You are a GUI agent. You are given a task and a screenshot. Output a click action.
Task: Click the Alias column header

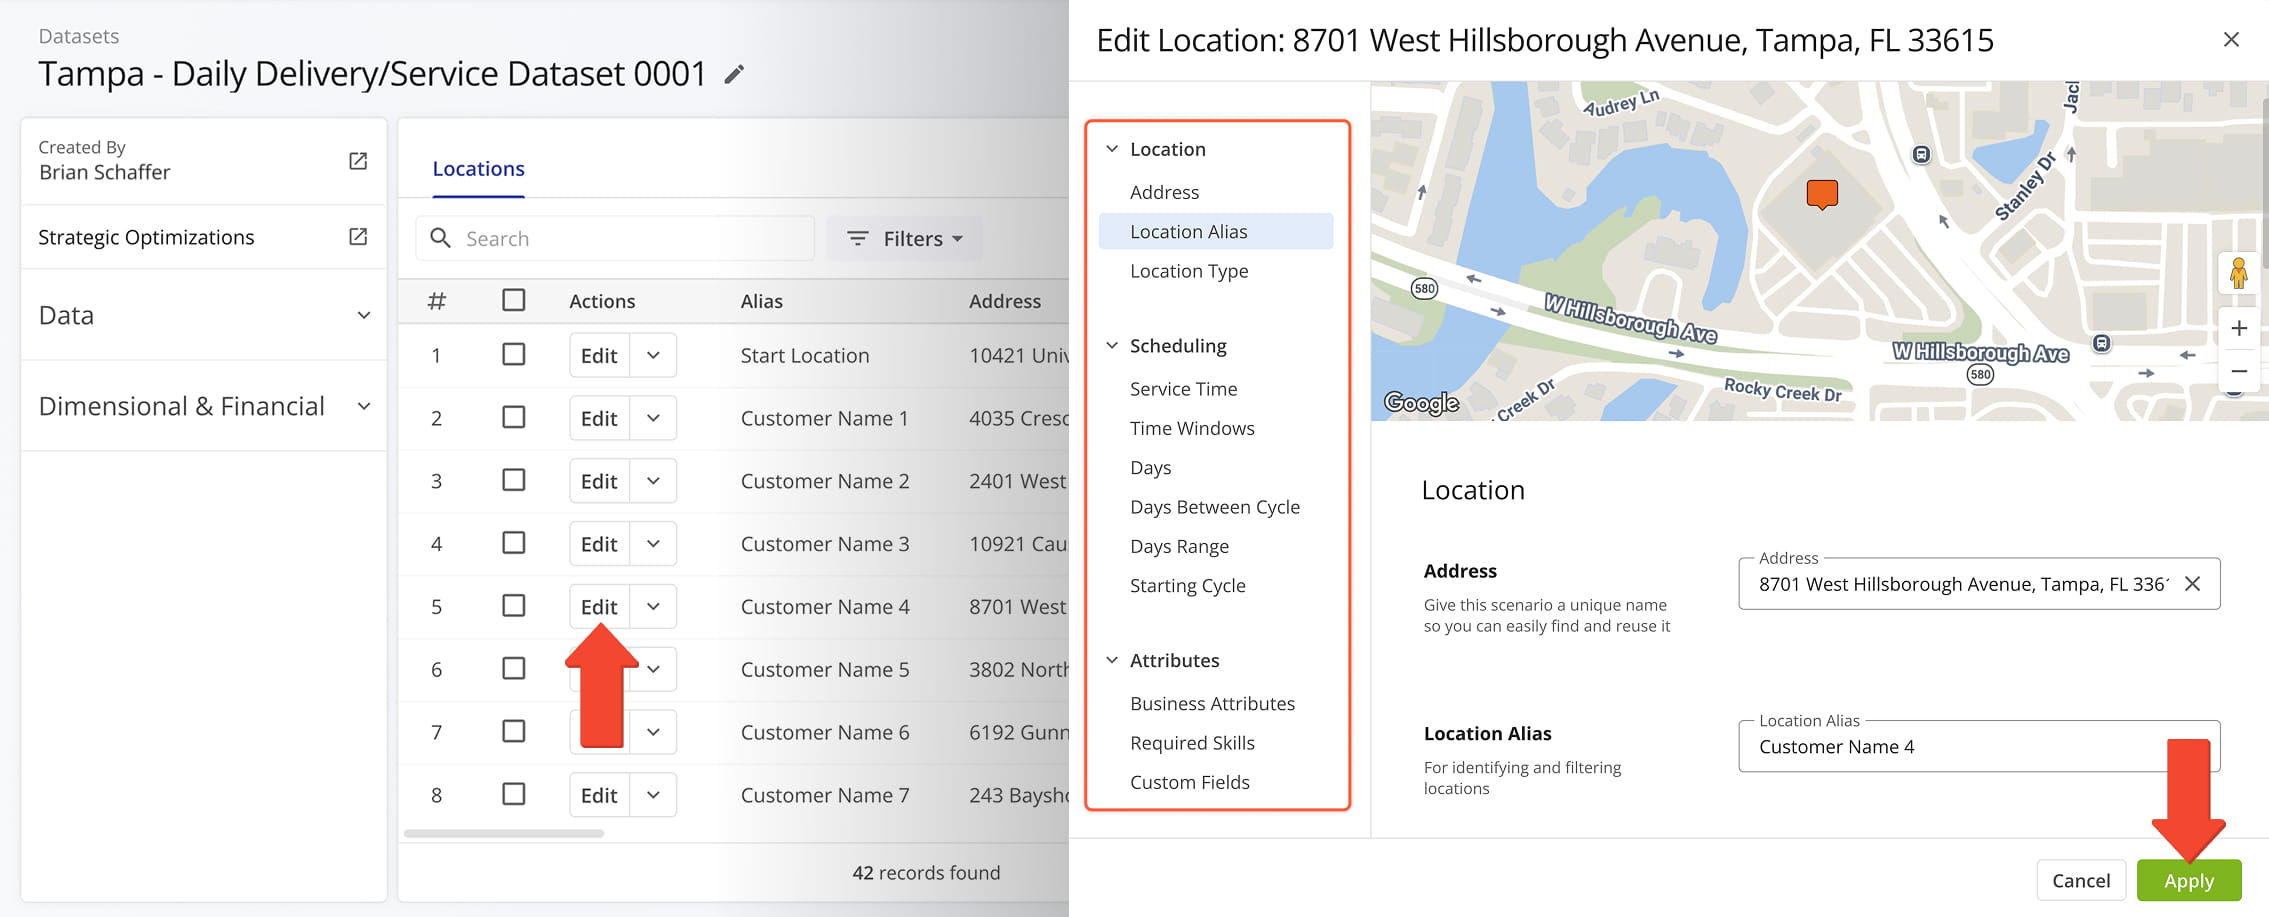[762, 301]
